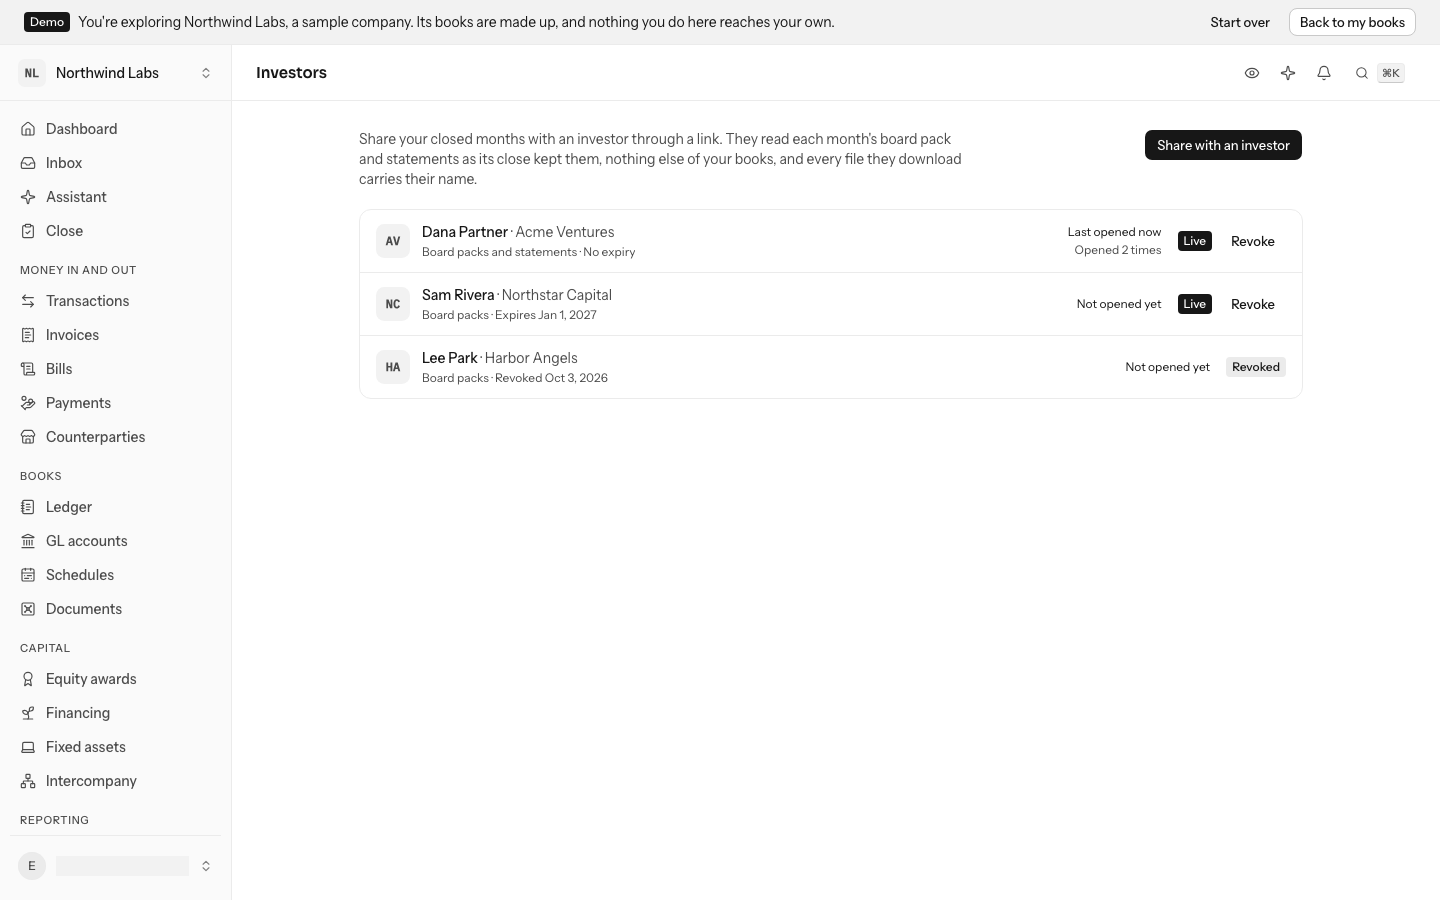Click the NL company logo avatar
The width and height of the screenshot is (1440, 900).
(32, 73)
